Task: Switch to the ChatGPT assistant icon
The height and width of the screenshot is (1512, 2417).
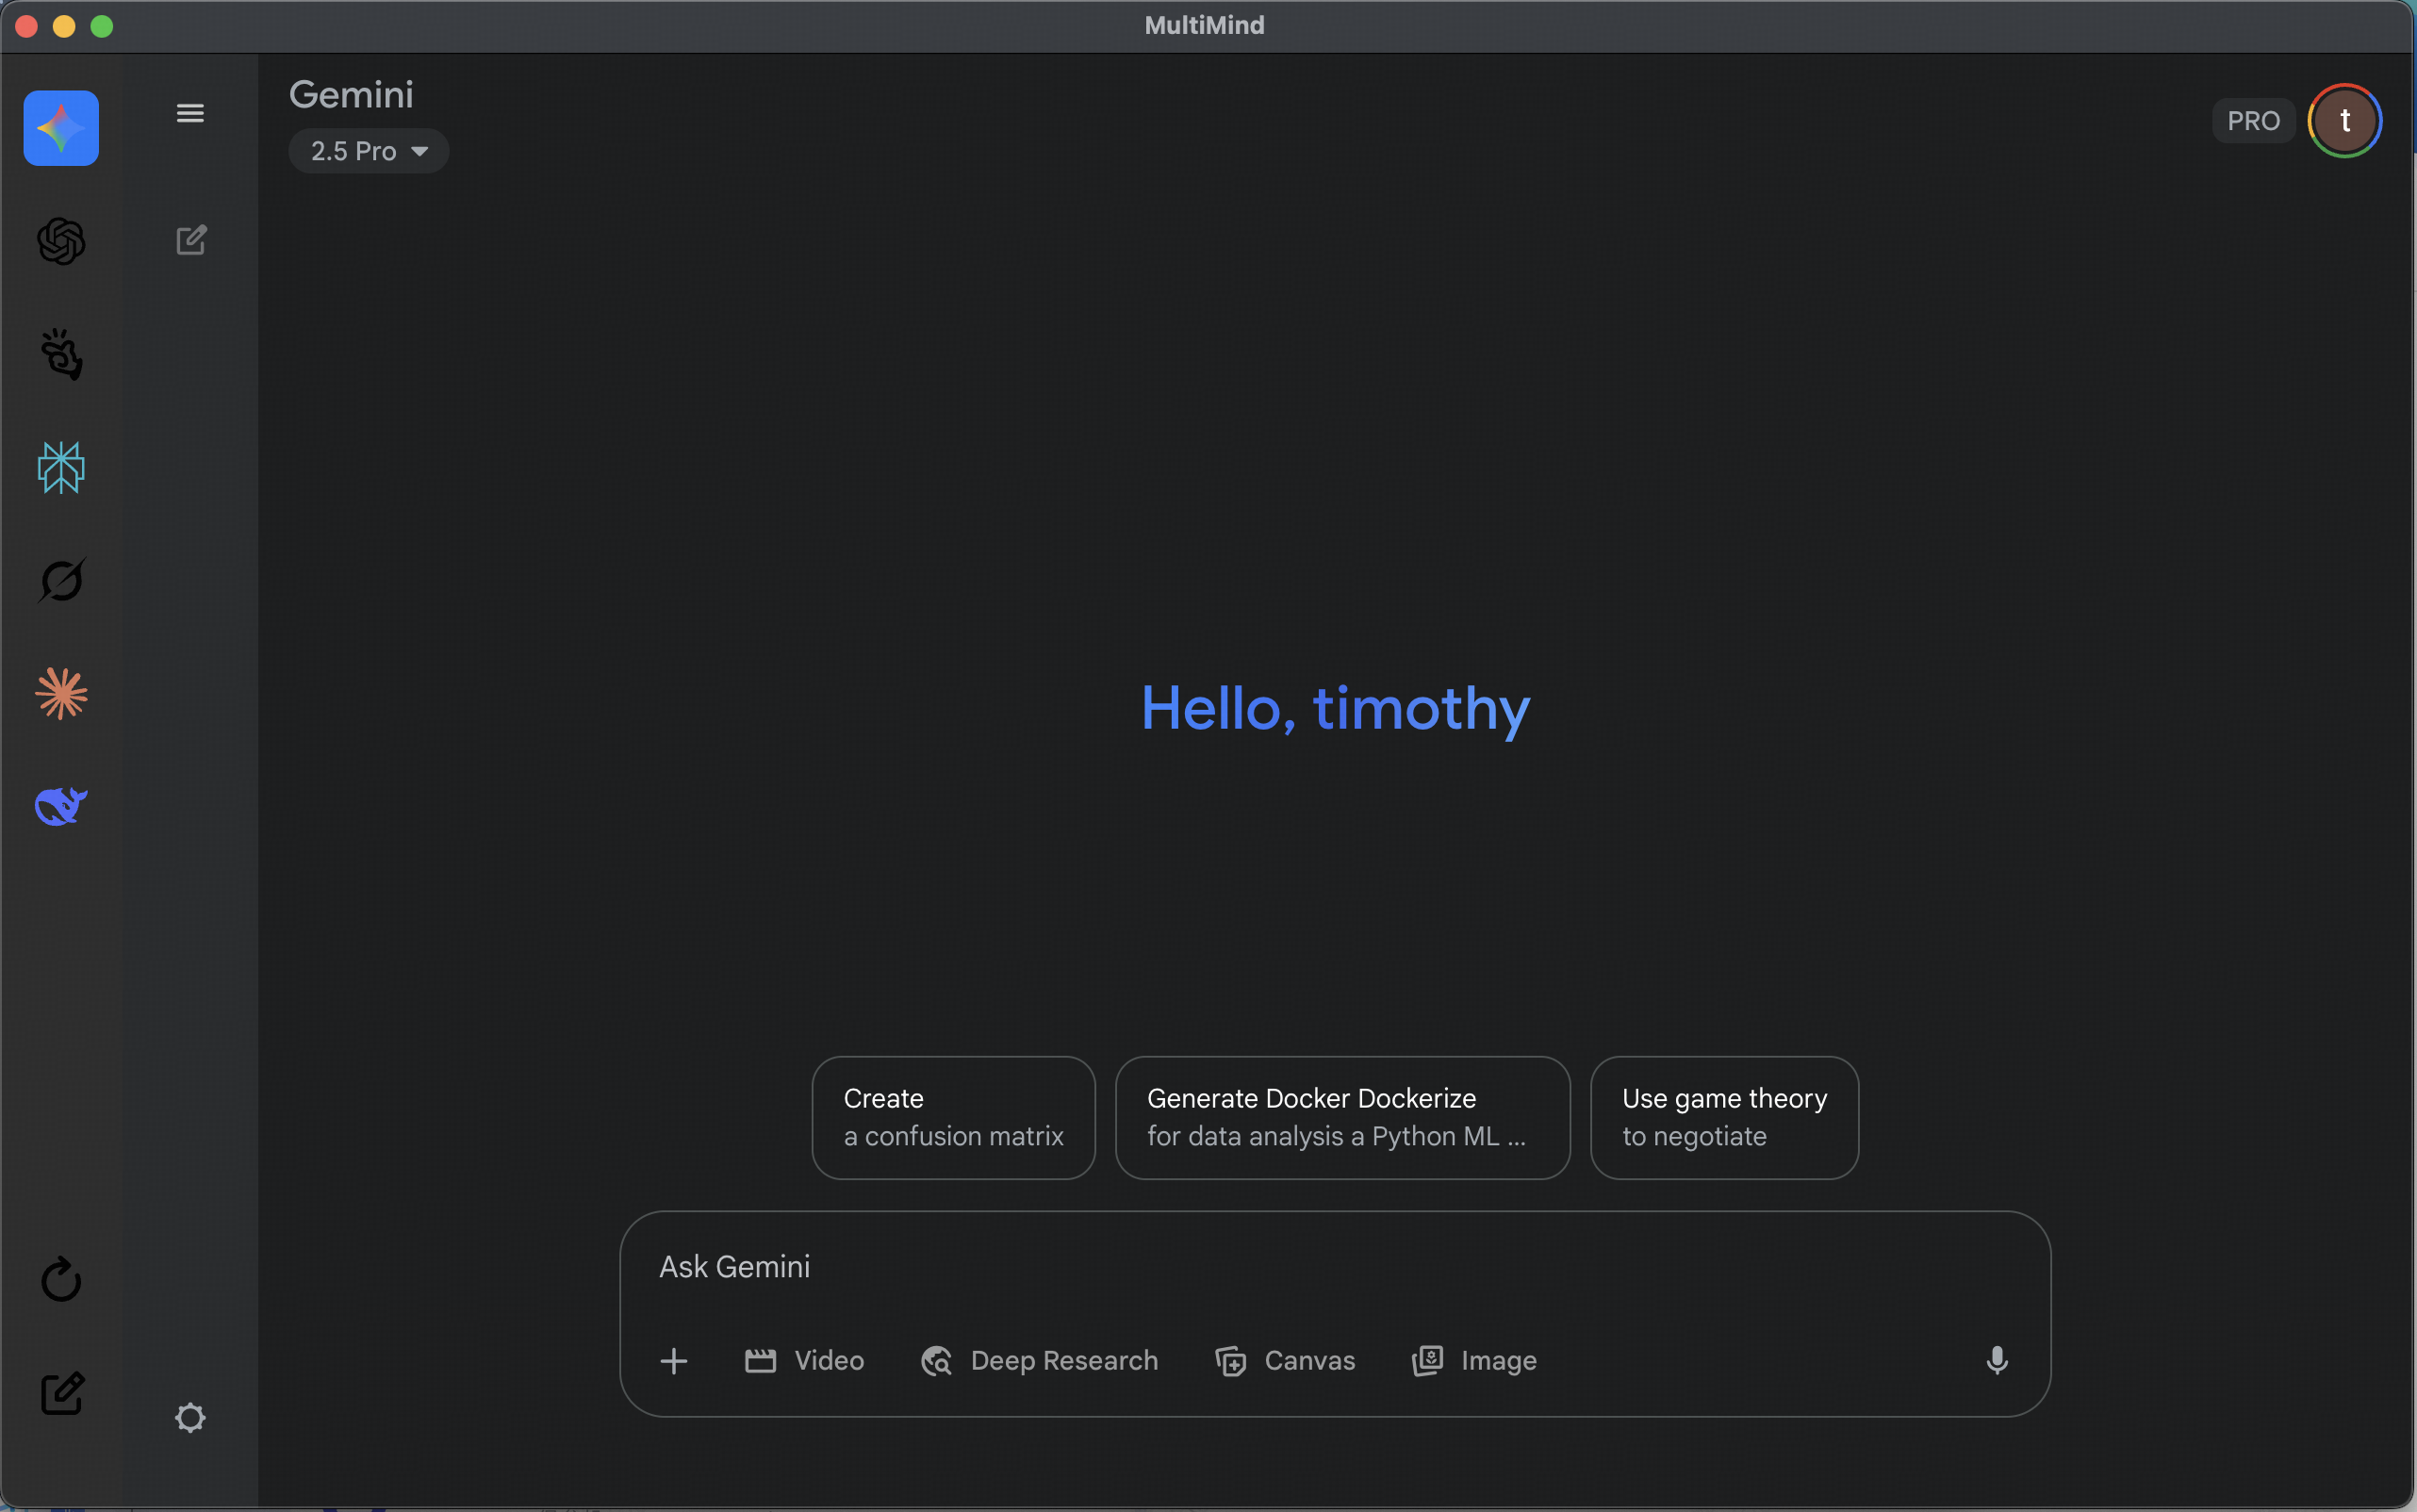Action: point(61,241)
